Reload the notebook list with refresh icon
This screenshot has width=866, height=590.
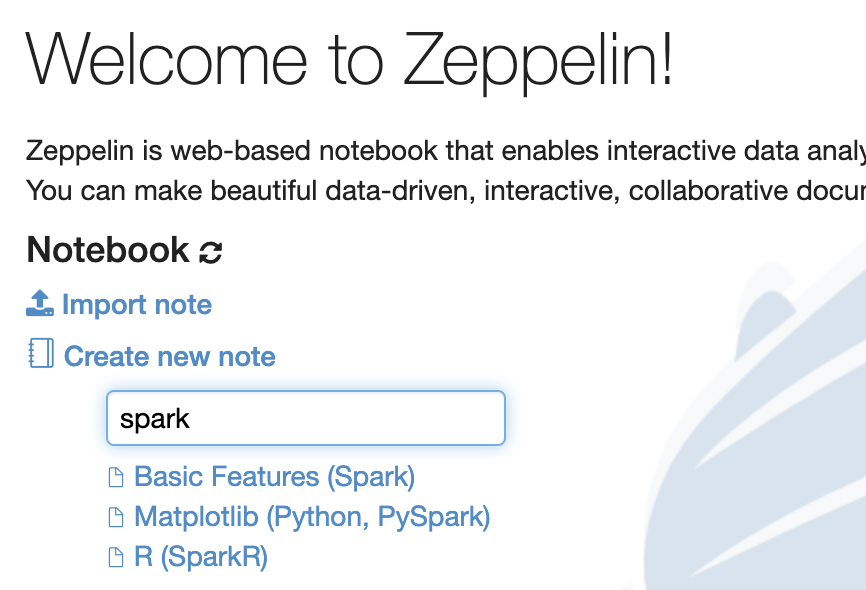point(210,253)
